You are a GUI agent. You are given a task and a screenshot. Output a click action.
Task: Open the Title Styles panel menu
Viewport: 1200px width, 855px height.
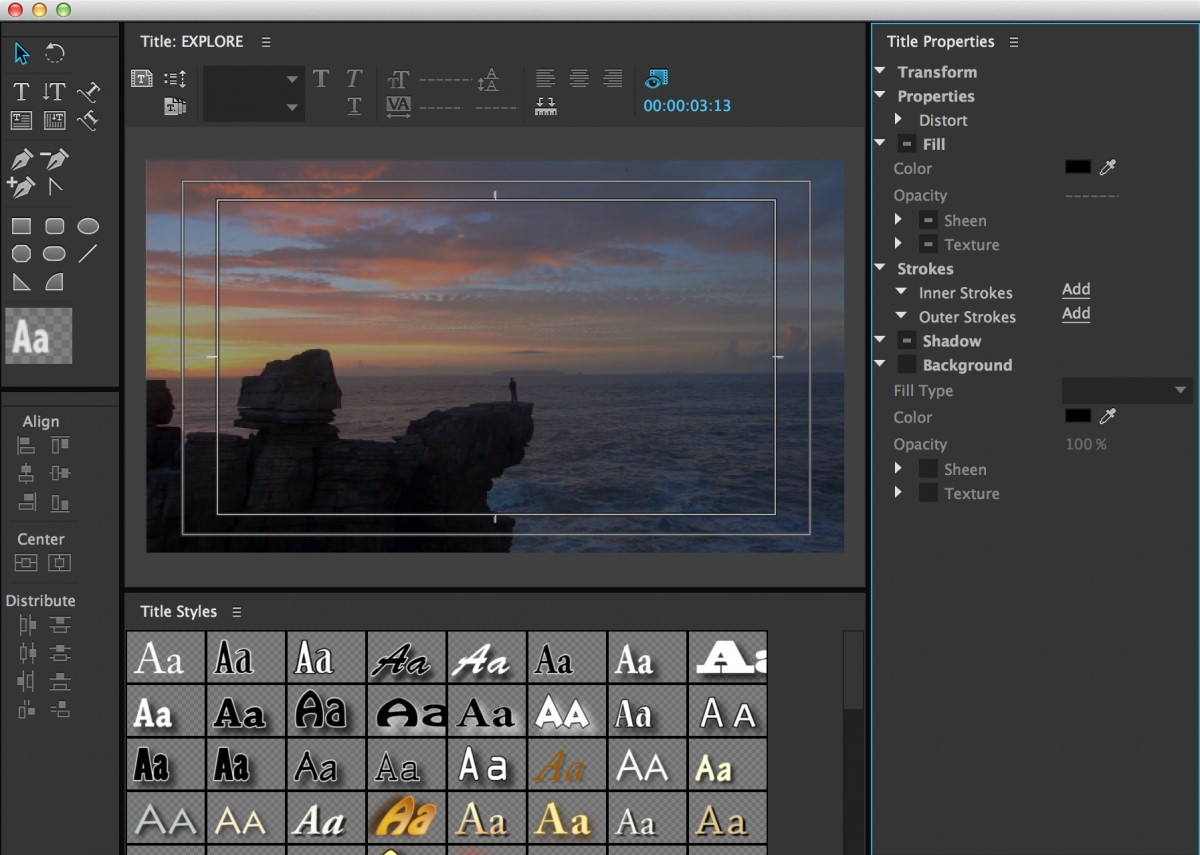click(x=237, y=611)
